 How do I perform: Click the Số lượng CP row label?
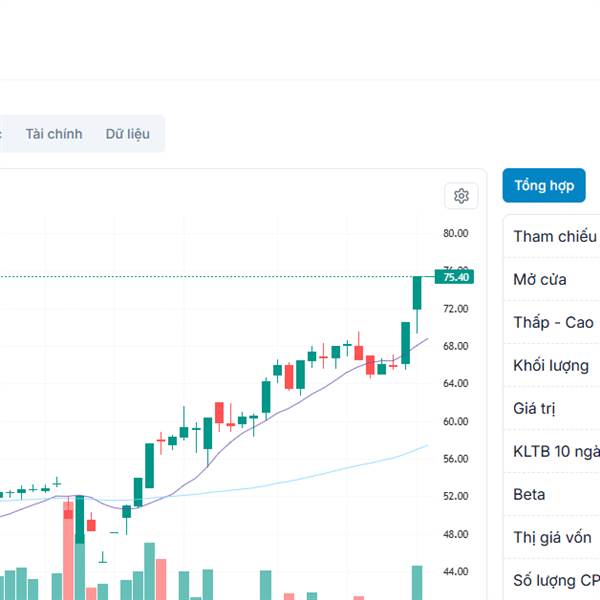[x=556, y=580]
